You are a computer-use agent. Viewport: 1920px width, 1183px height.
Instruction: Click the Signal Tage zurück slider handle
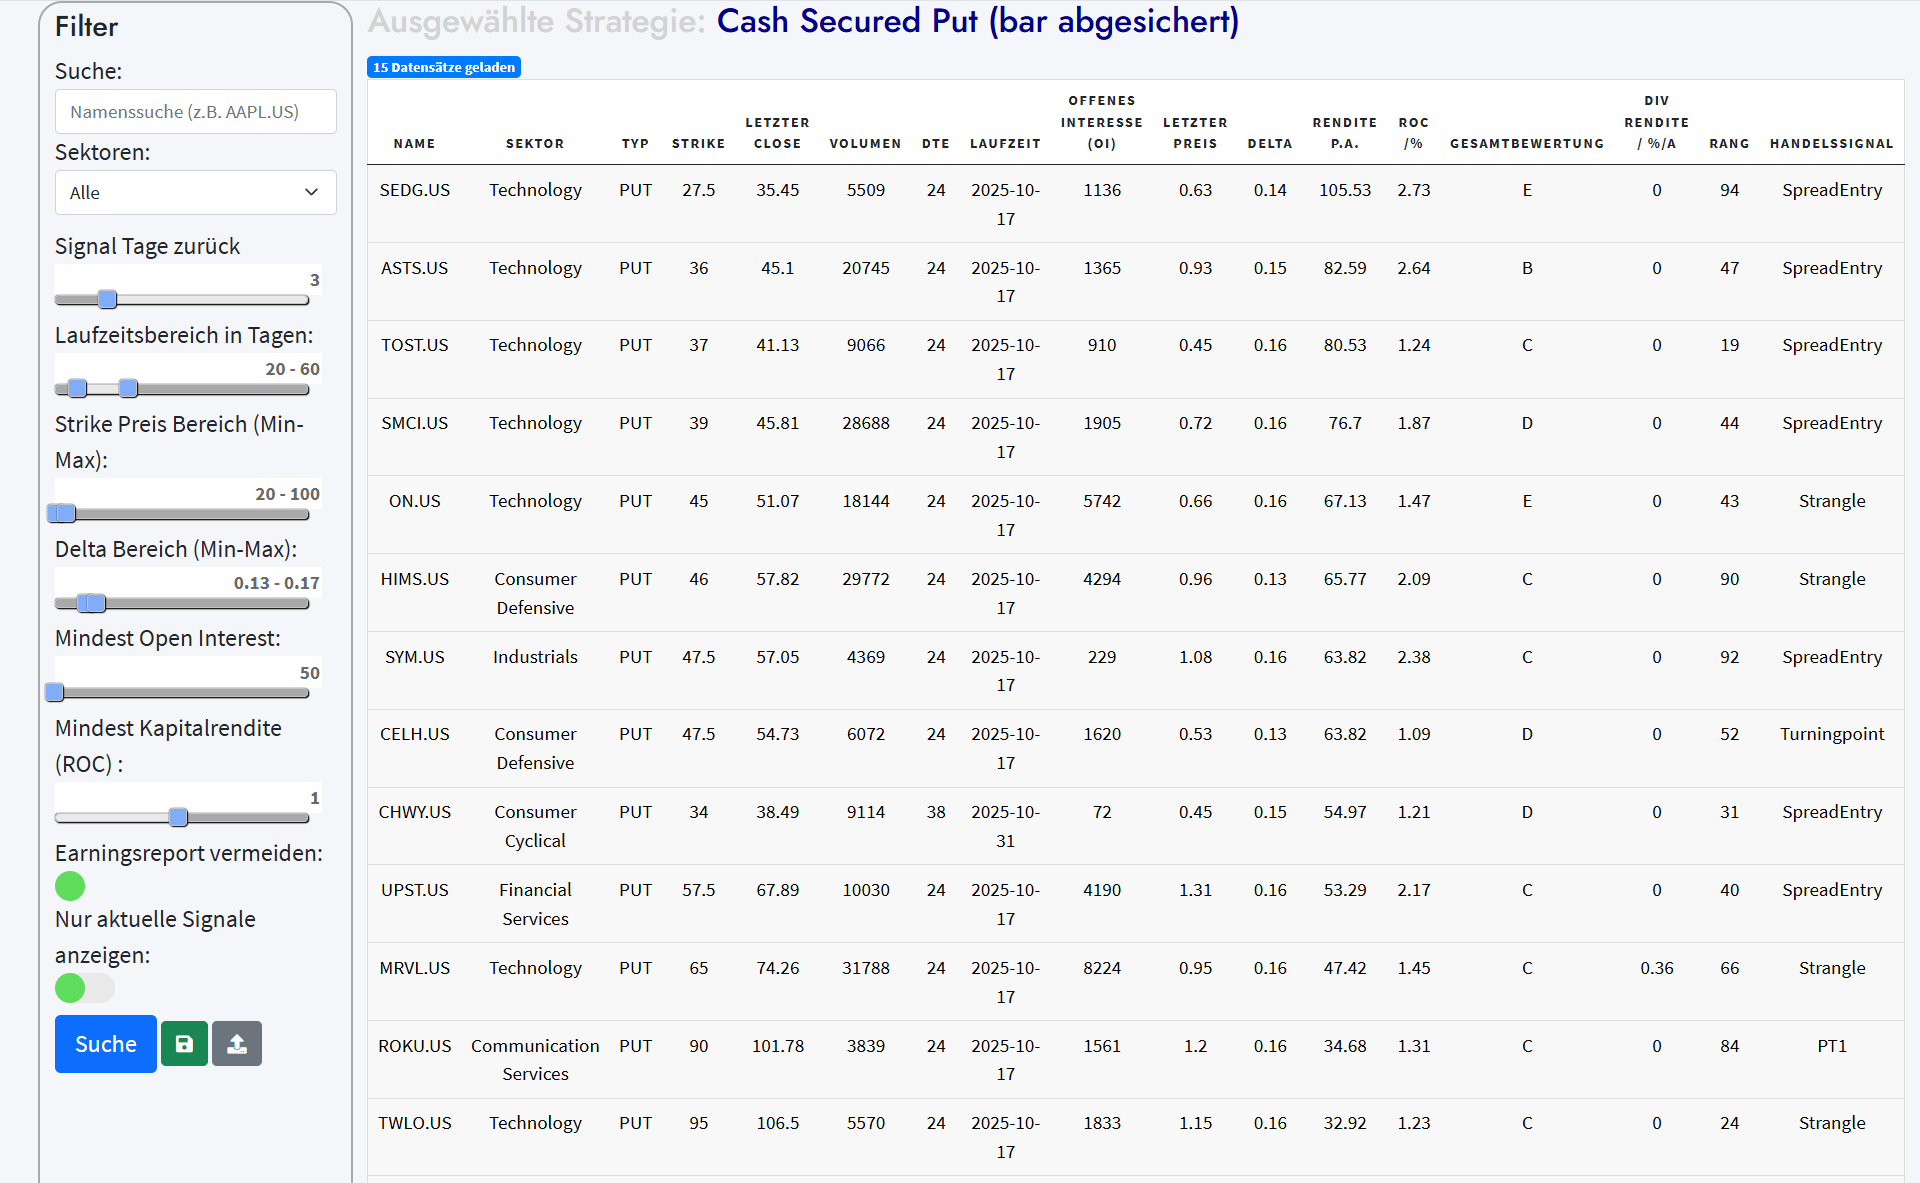(x=108, y=299)
